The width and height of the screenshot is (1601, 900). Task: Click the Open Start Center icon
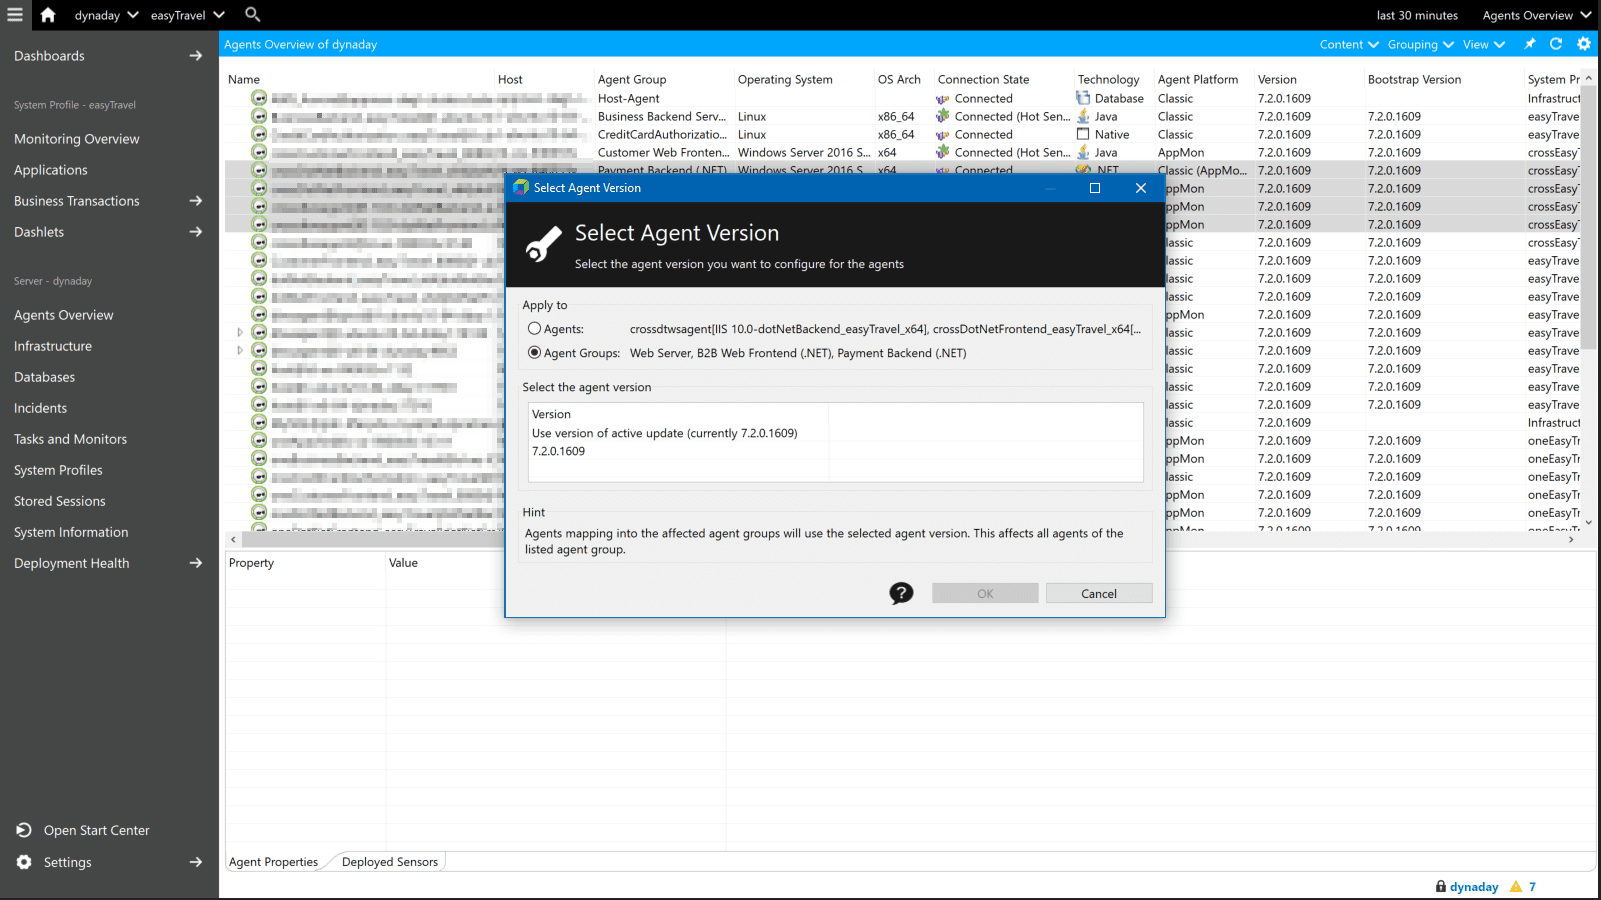24,830
